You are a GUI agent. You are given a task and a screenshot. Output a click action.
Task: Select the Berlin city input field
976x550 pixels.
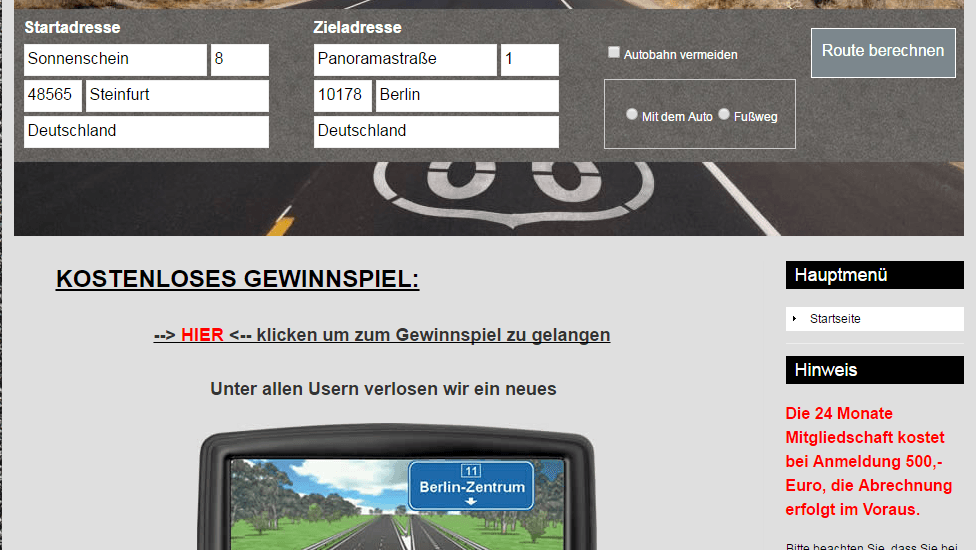tap(467, 96)
